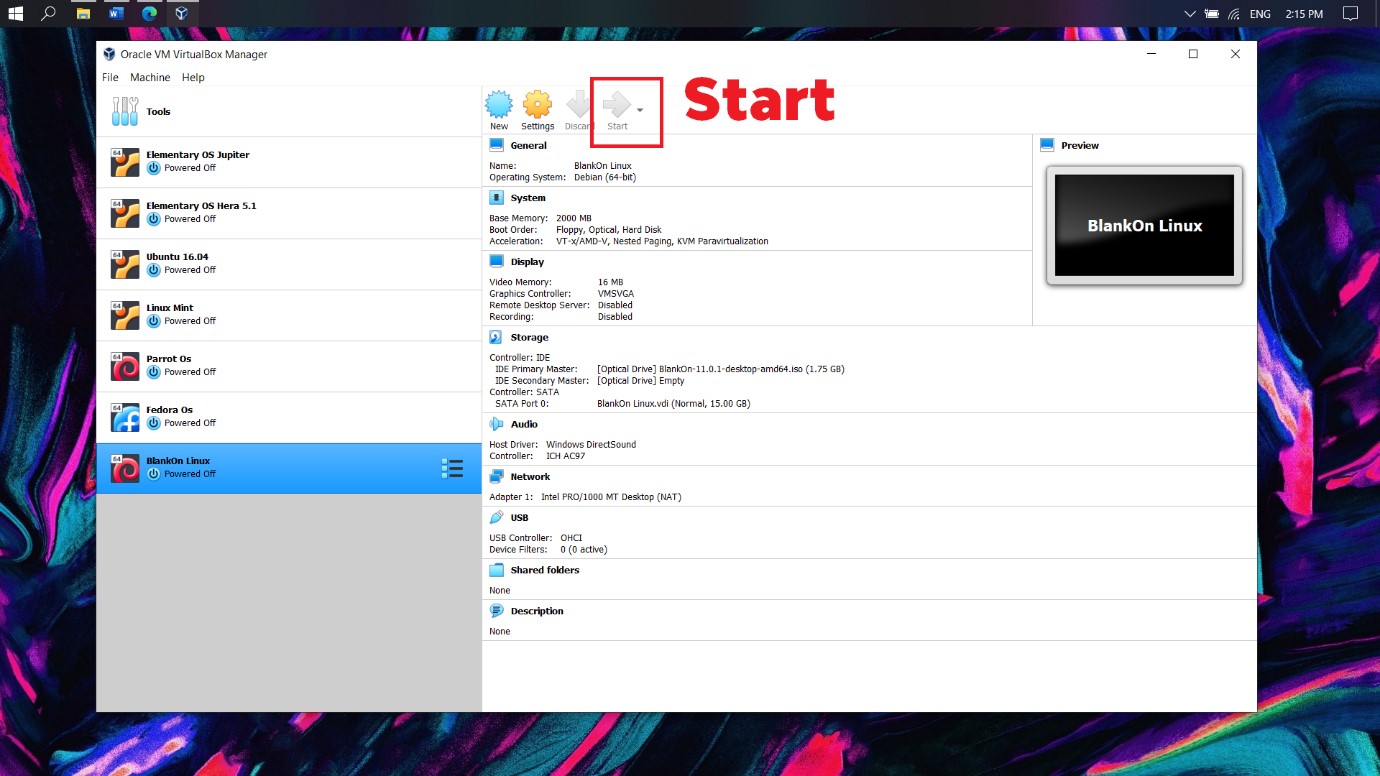Click the BlankOn-11.0.1-desktop-amd64.iso optical drive entry
Screen dimensions: 1380x776
(x=720, y=369)
